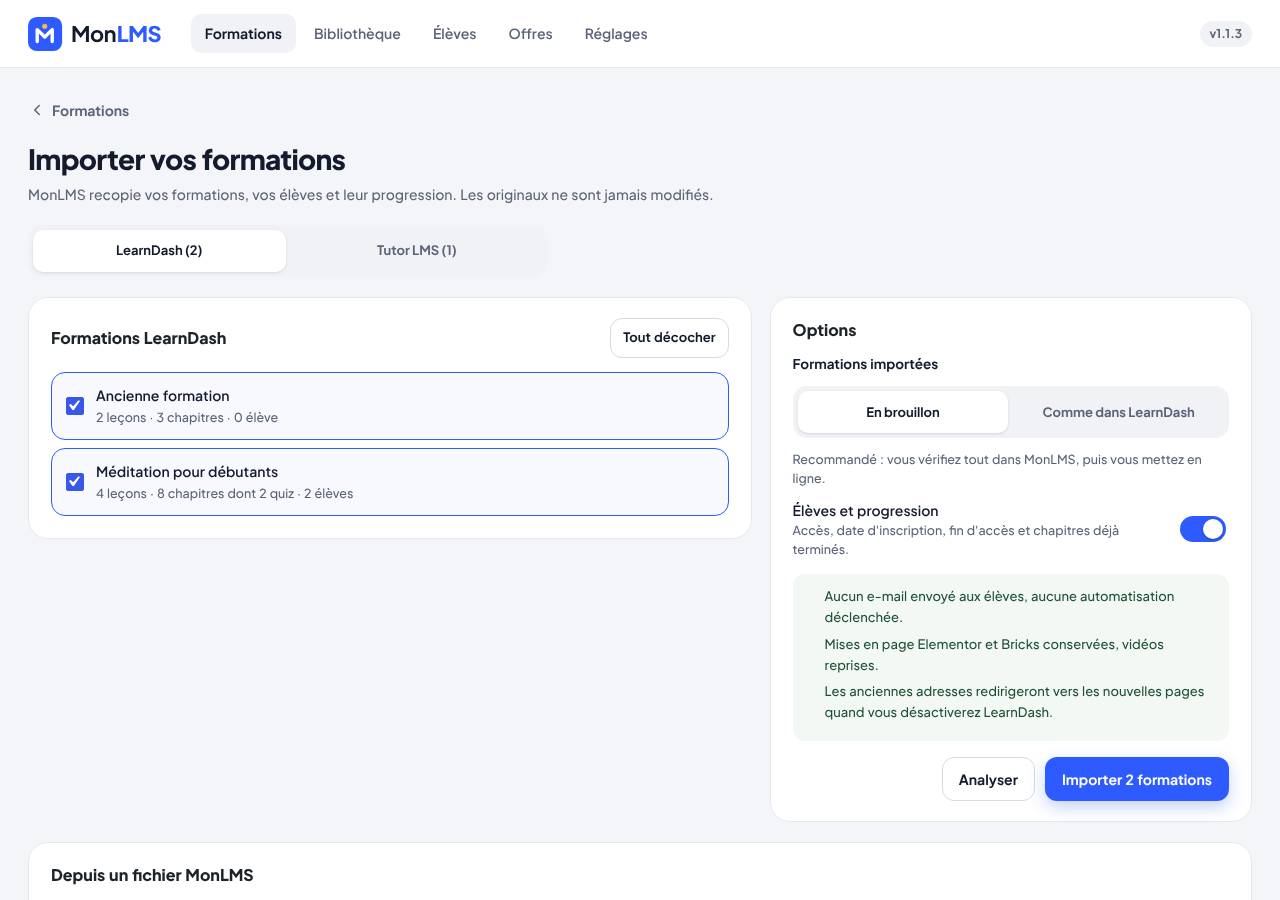
Task: Click the text "2 leçons · 3 chapitres · 0 élève"
Action: click(x=187, y=418)
